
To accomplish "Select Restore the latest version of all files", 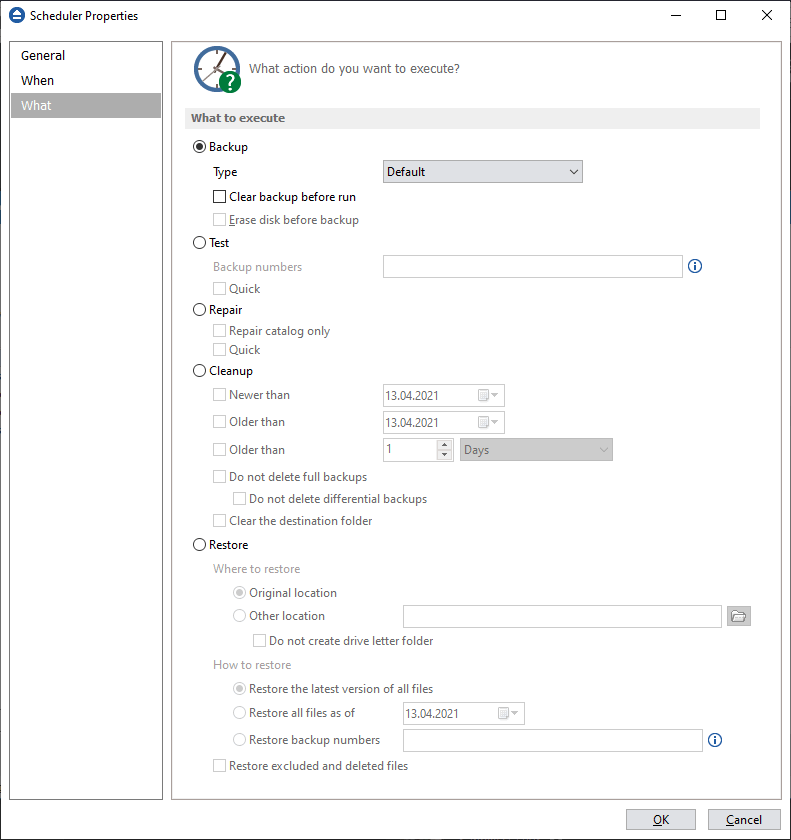I will click(239, 689).
